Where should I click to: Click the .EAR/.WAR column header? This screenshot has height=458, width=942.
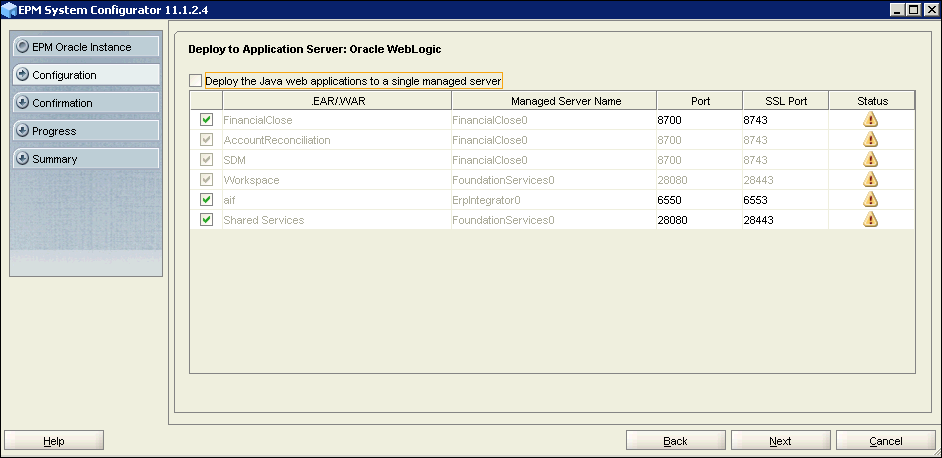[x=338, y=101]
